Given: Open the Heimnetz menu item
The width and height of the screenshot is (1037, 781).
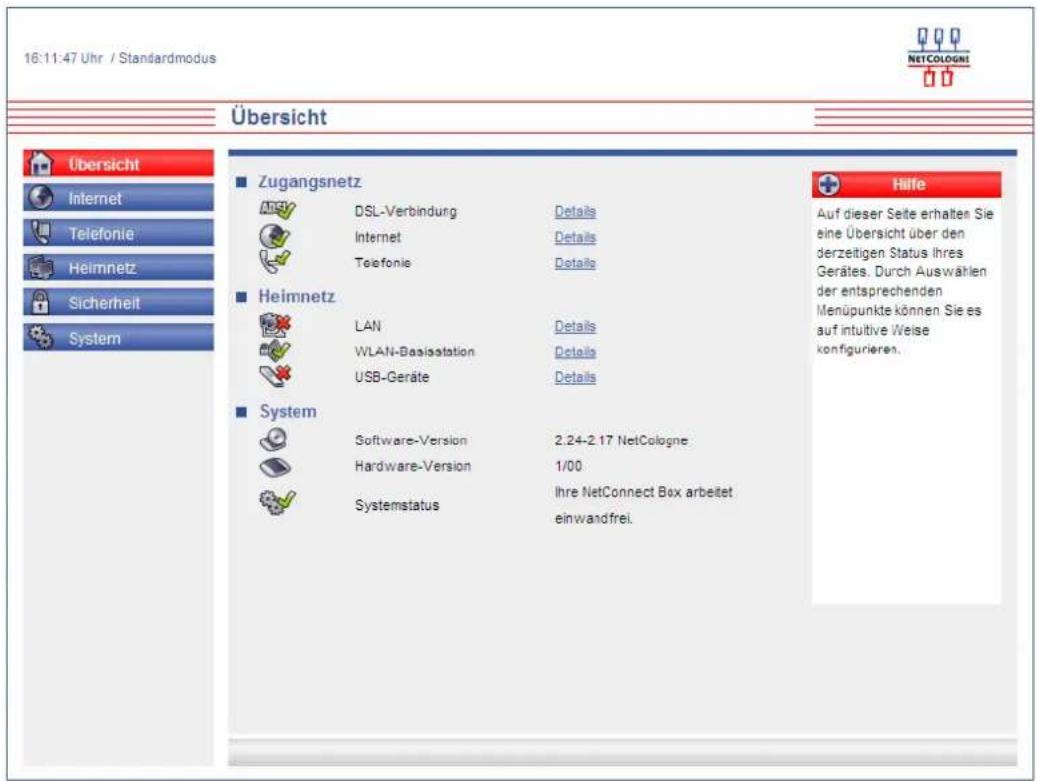Looking at the screenshot, I should click(118, 267).
